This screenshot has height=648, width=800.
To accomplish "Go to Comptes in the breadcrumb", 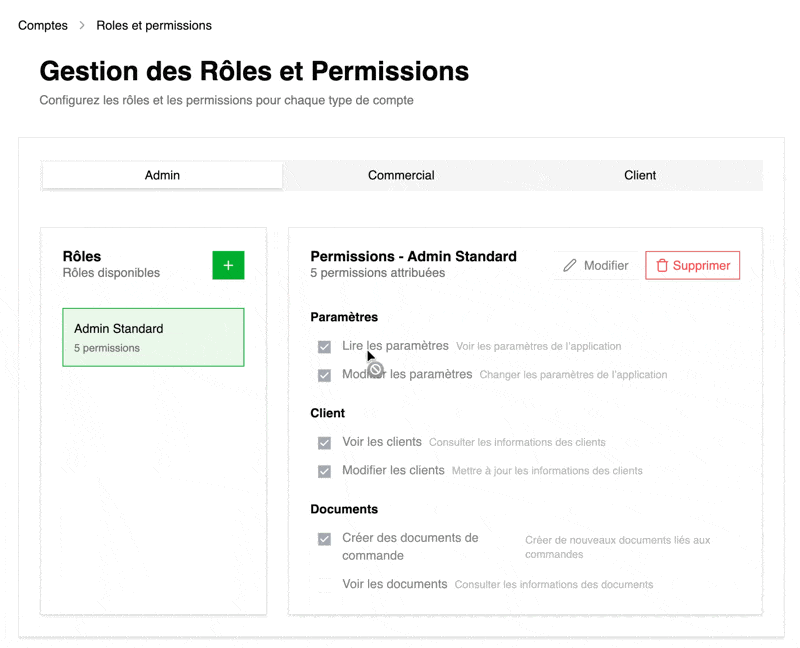I will point(43,25).
